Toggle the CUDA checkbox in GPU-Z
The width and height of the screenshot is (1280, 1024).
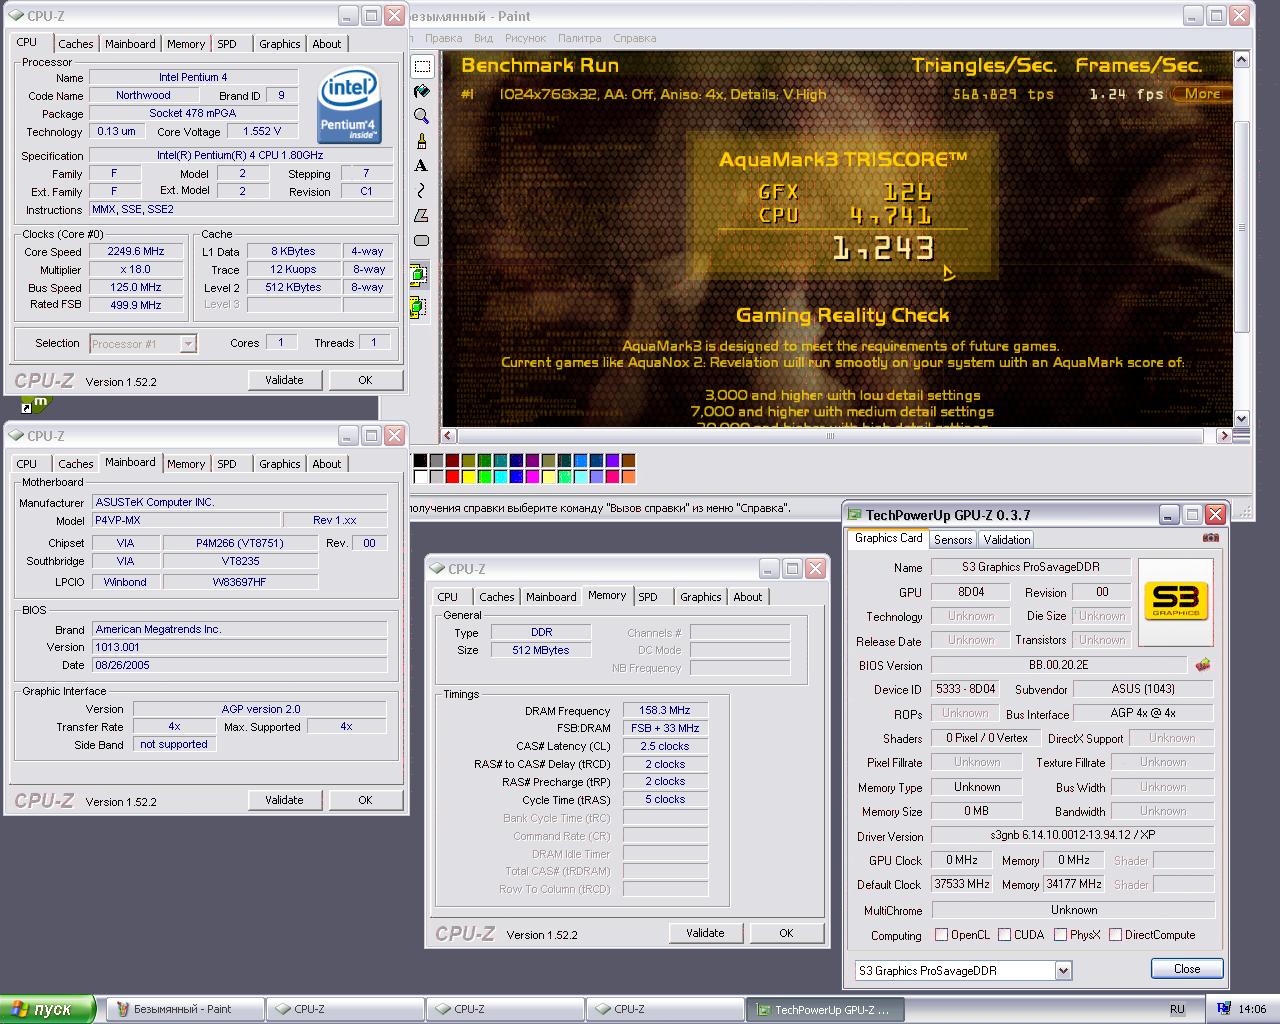pyautogui.click(x=1004, y=935)
